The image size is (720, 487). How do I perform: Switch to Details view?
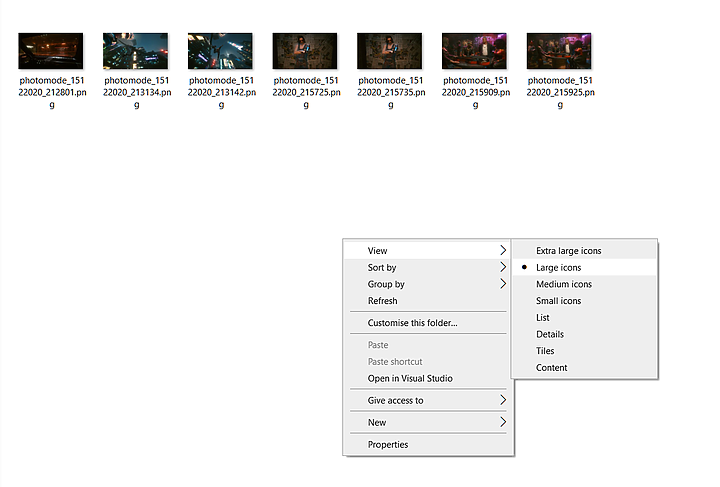coord(585,334)
